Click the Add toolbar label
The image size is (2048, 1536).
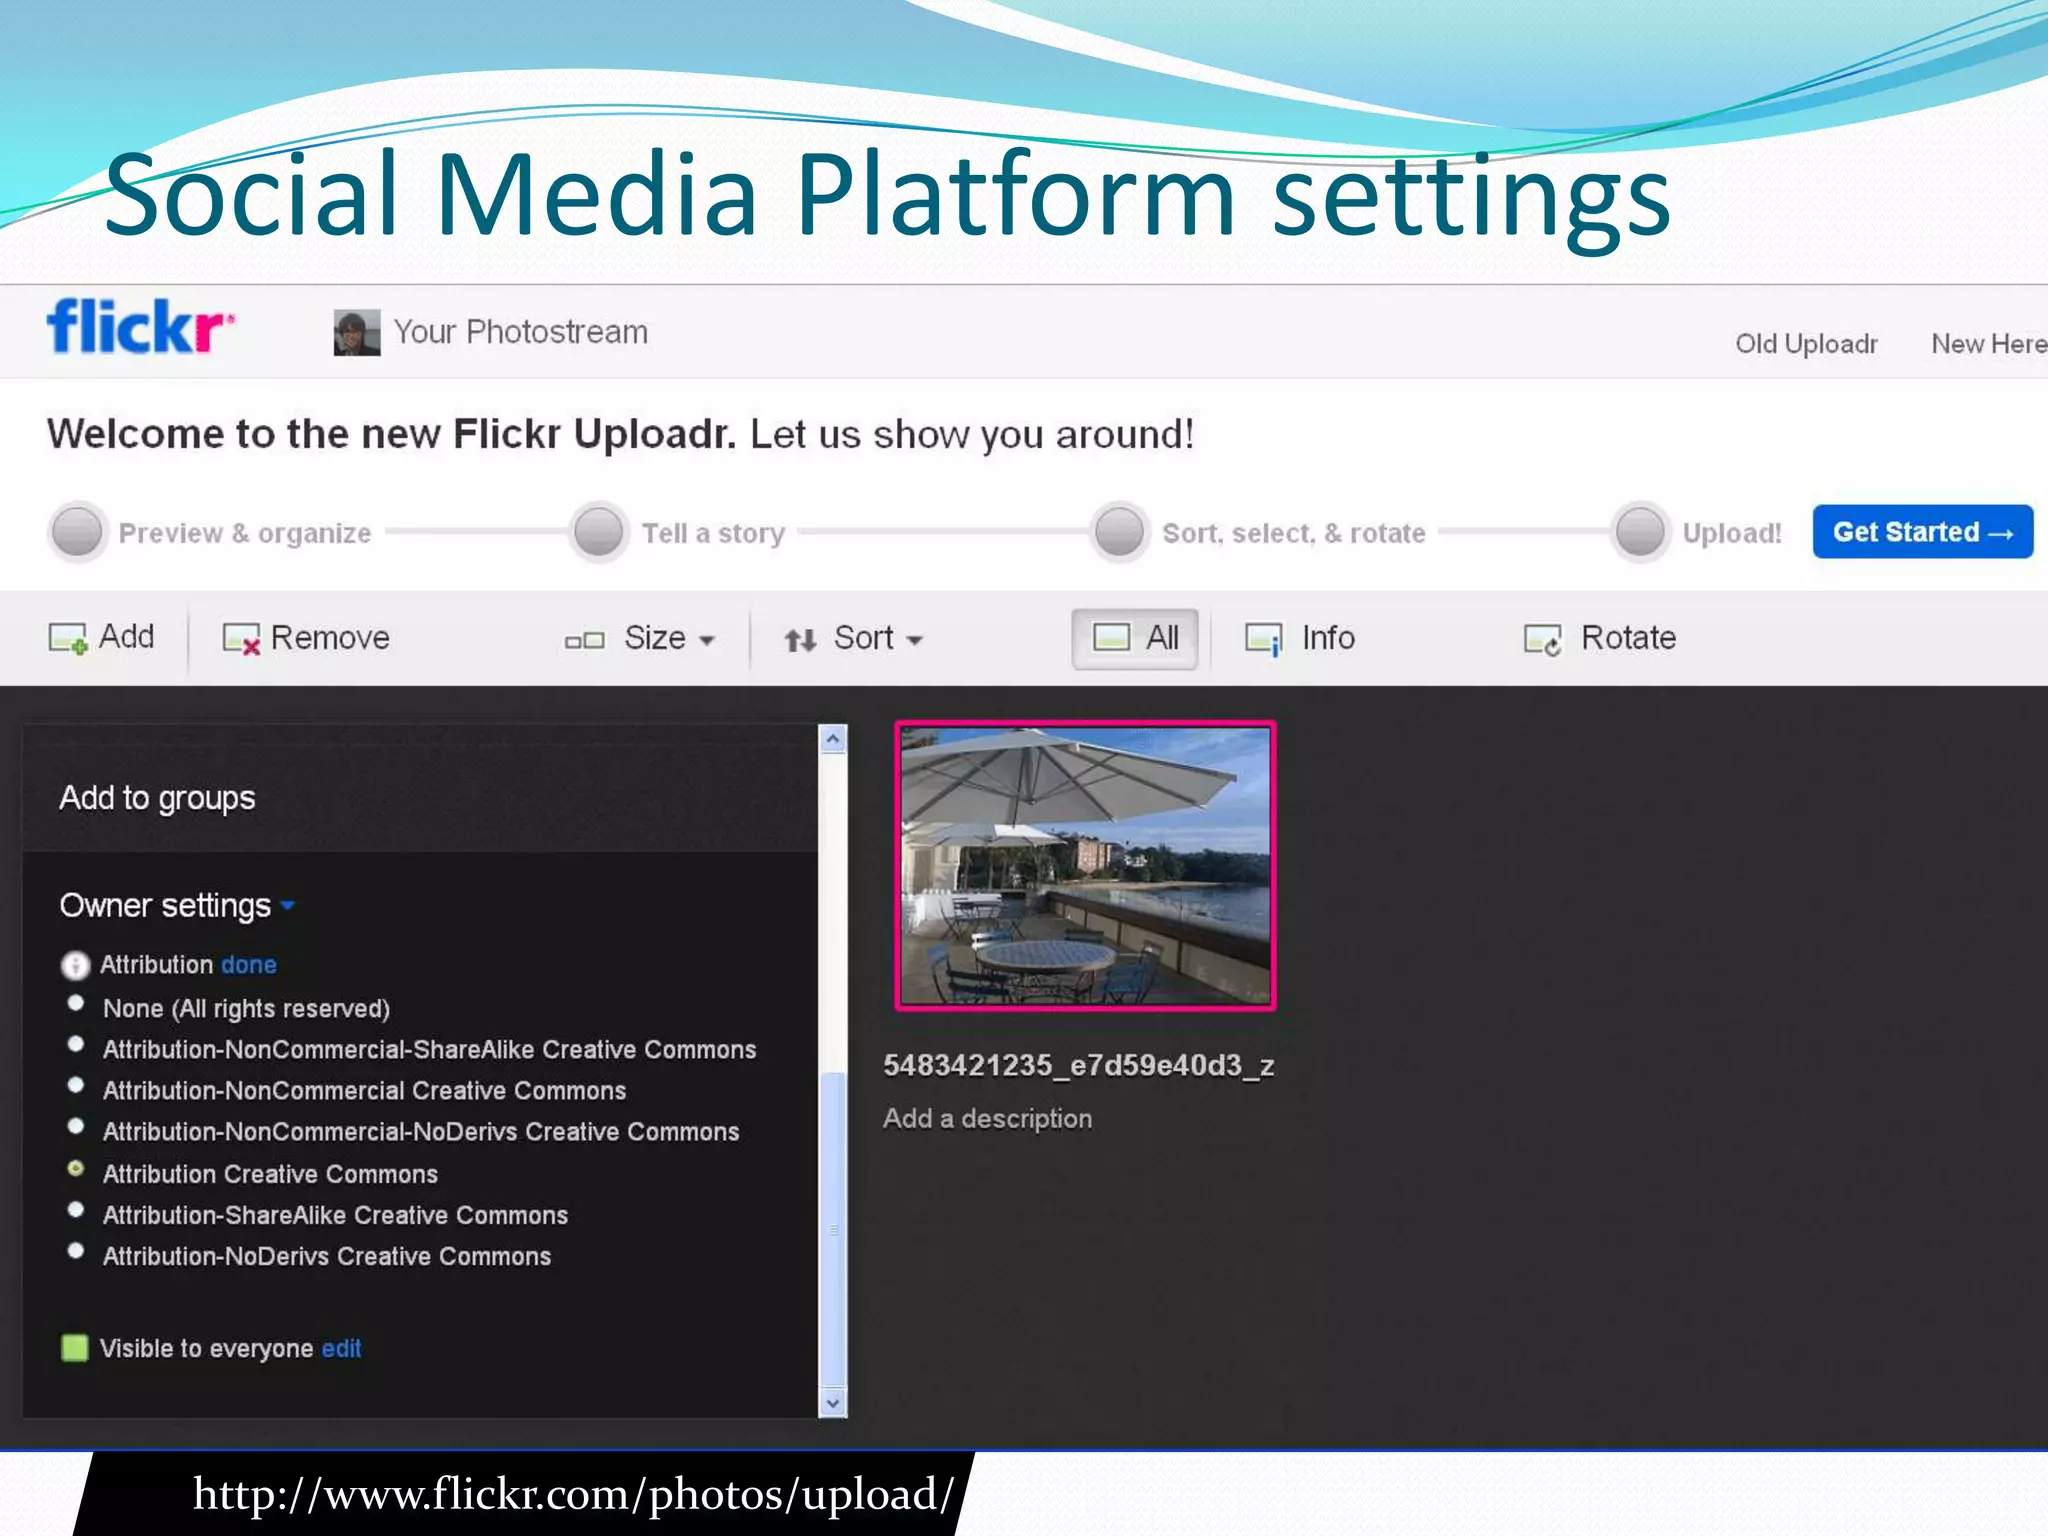tap(126, 636)
